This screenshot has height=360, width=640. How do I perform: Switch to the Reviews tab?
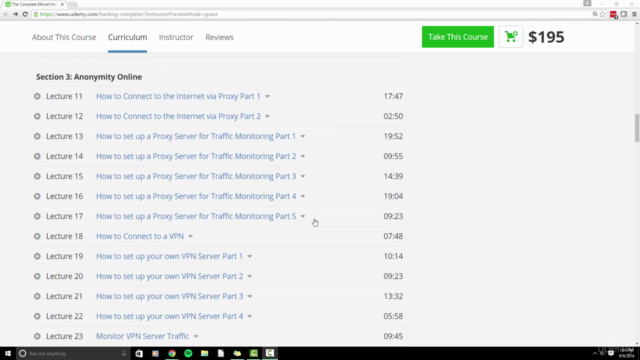point(219,37)
